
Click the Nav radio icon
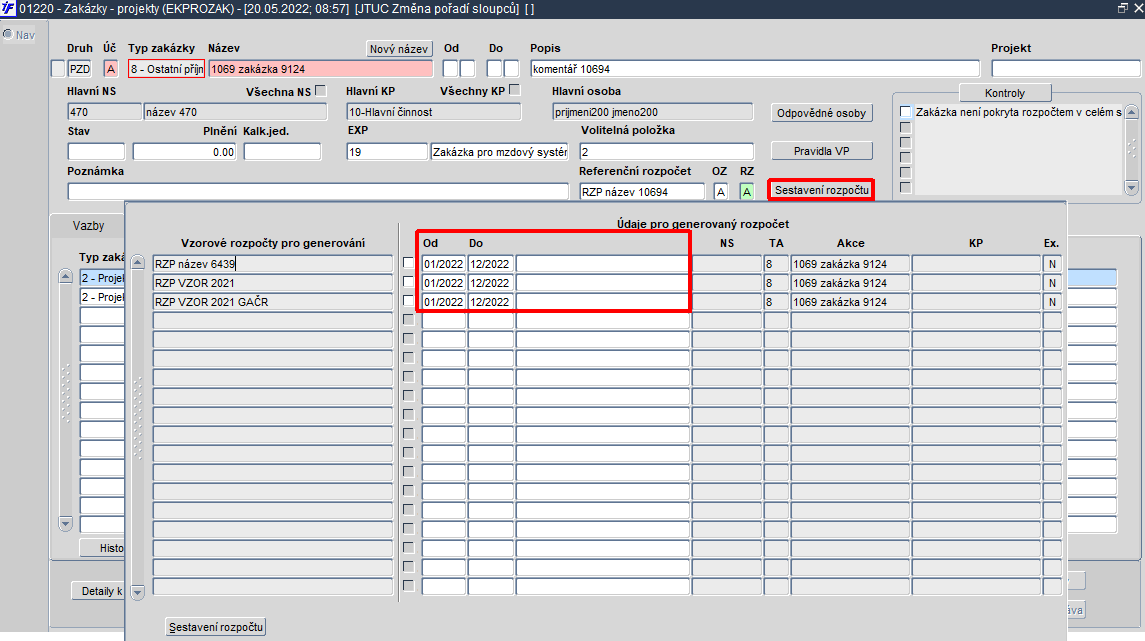(8, 34)
